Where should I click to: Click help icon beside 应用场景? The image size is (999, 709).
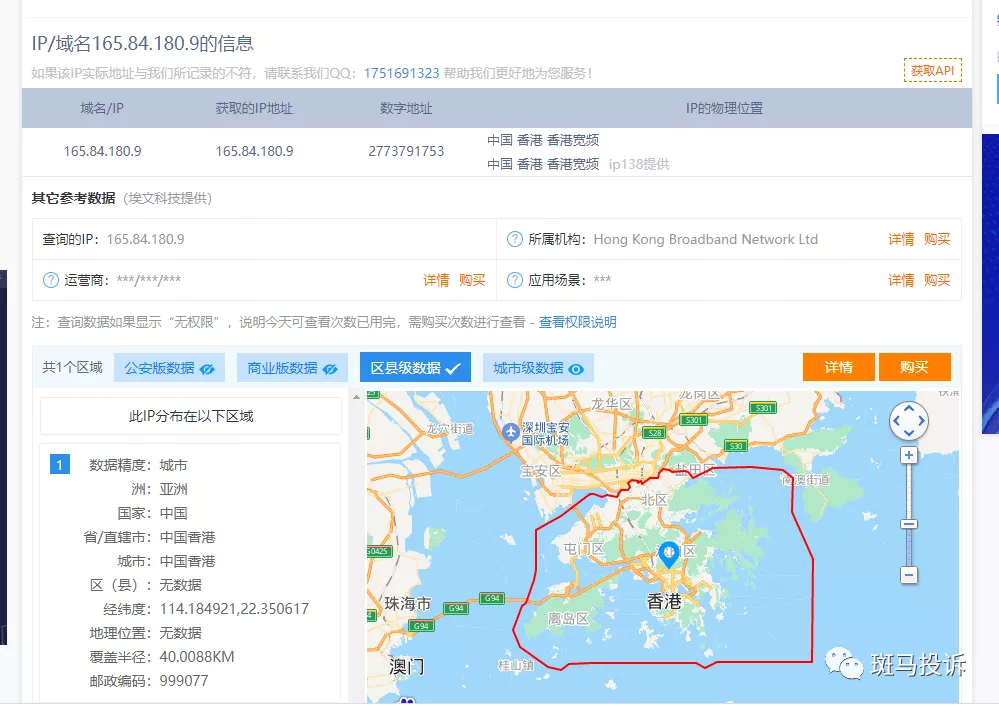(515, 280)
